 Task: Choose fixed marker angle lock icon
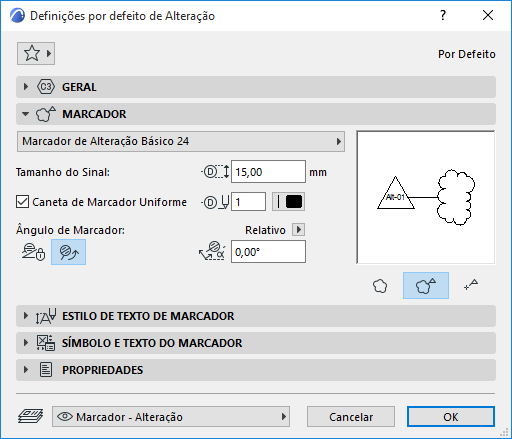coord(33,252)
